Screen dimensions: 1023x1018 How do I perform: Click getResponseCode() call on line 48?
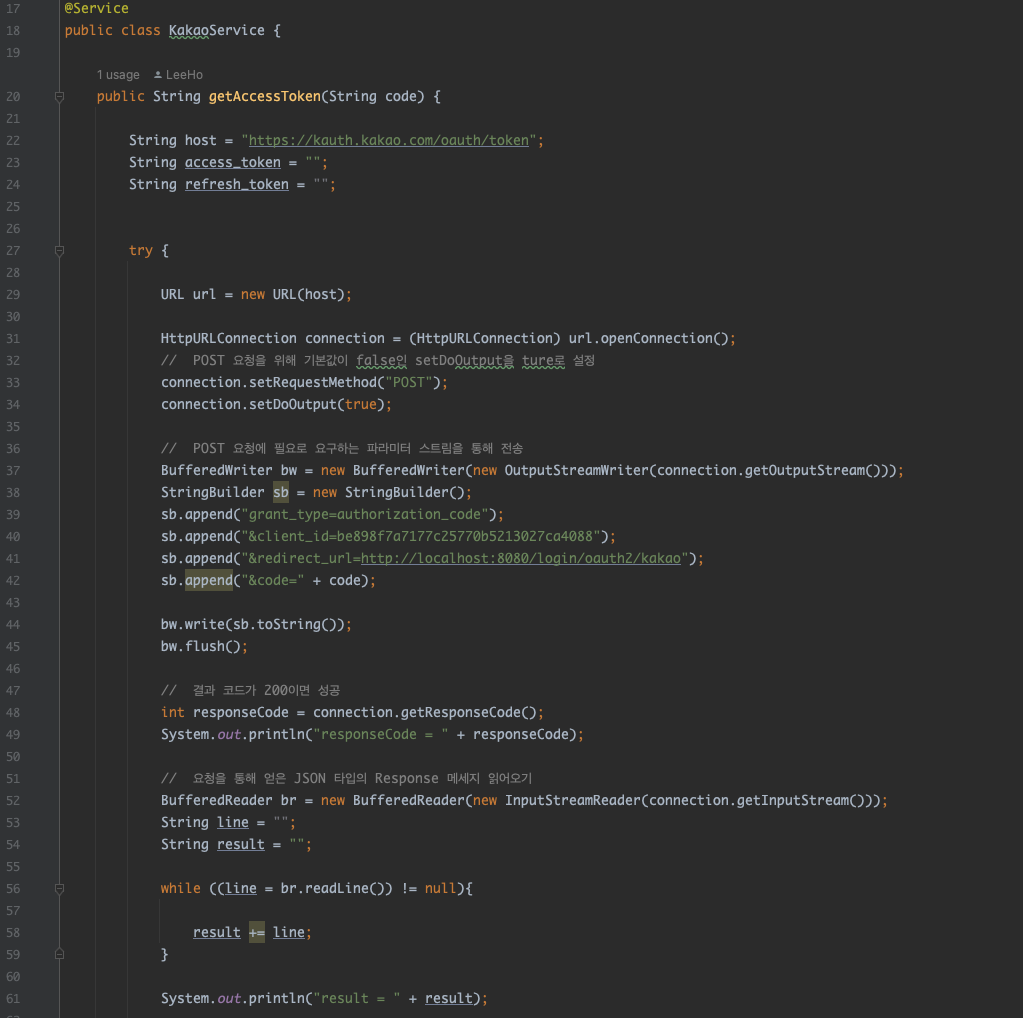(x=468, y=713)
